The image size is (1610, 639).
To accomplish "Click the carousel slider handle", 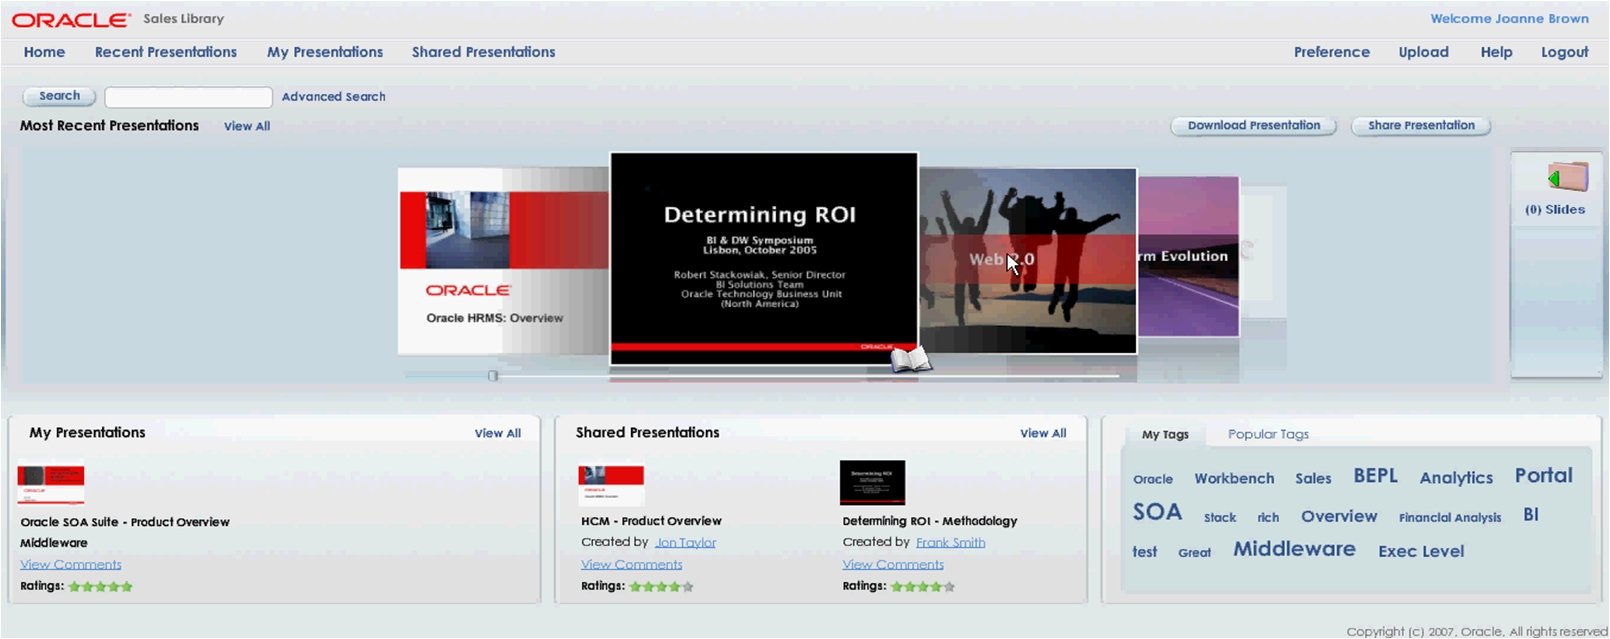I will click(493, 376).
